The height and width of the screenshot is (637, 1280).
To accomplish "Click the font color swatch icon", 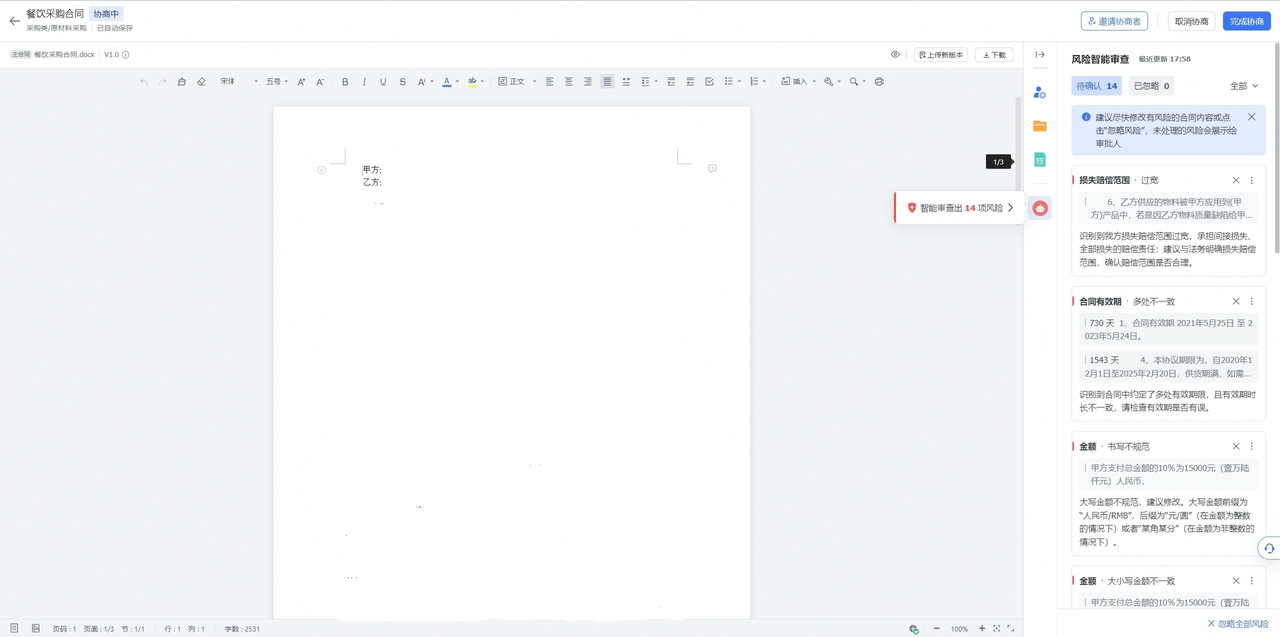I will tap(446, 82).
